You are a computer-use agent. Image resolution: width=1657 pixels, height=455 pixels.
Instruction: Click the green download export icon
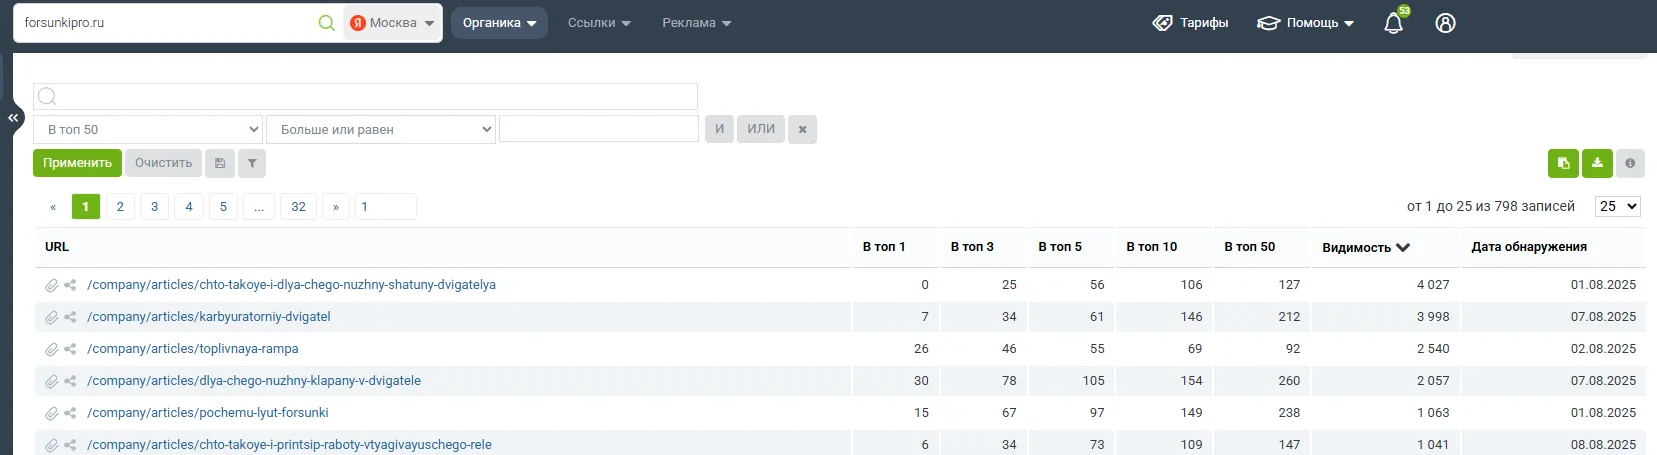[x=1597, y=163]
